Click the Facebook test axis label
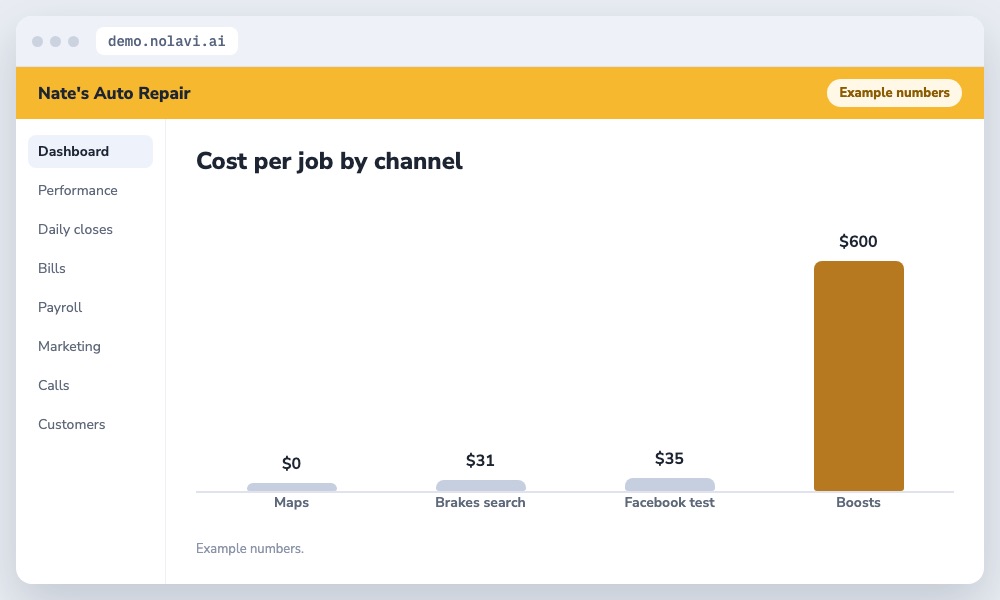This screenshot has height=600, width=1000. click(x=669, y=502)
